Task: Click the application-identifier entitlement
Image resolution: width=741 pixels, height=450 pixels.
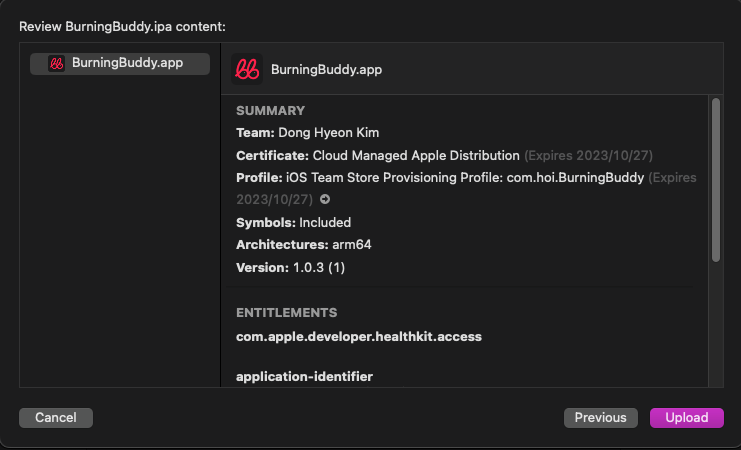Action: click(x=304, y=377)
